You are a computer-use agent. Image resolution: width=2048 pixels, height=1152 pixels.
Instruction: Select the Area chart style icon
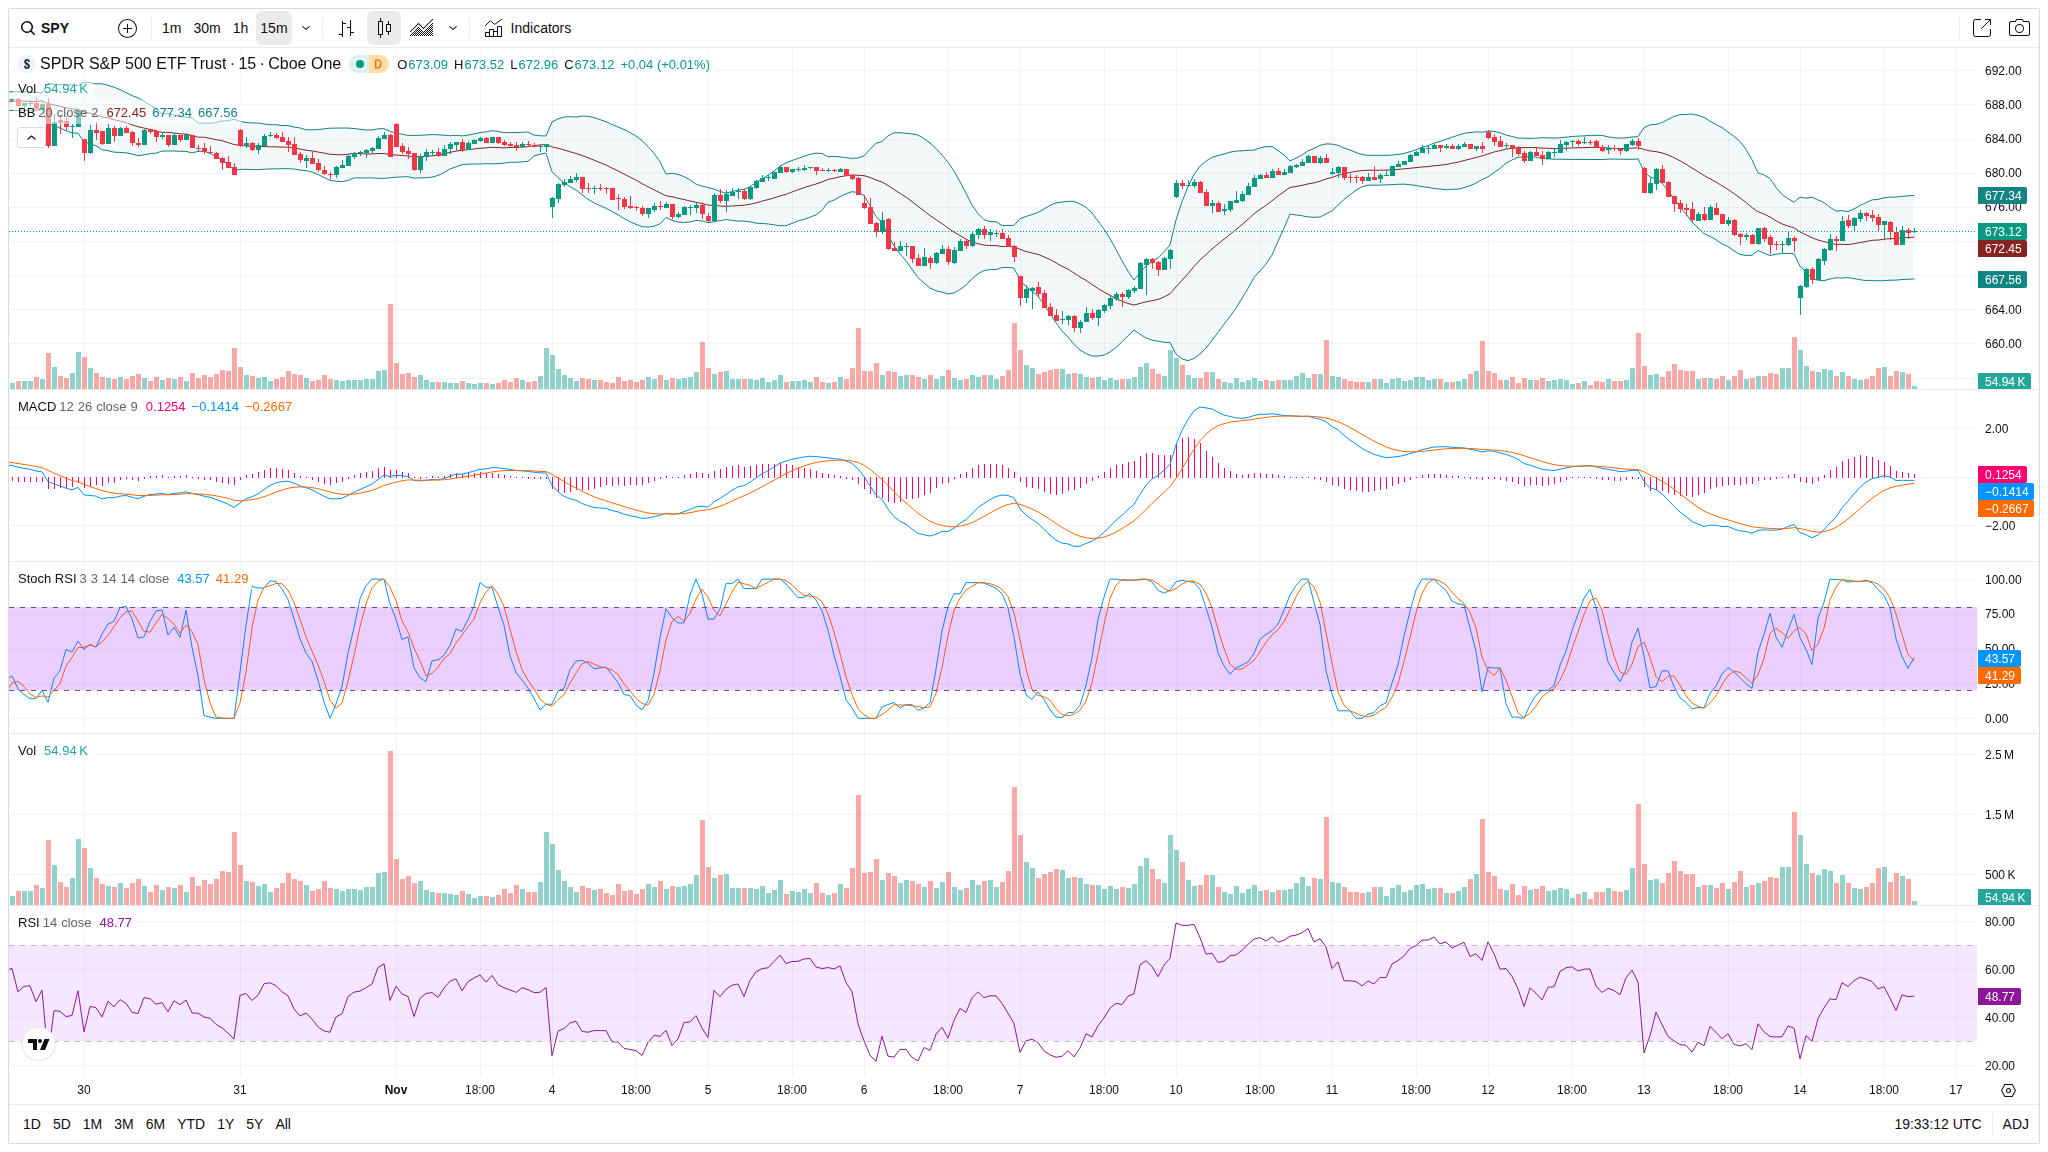click(x=422, y=28)
